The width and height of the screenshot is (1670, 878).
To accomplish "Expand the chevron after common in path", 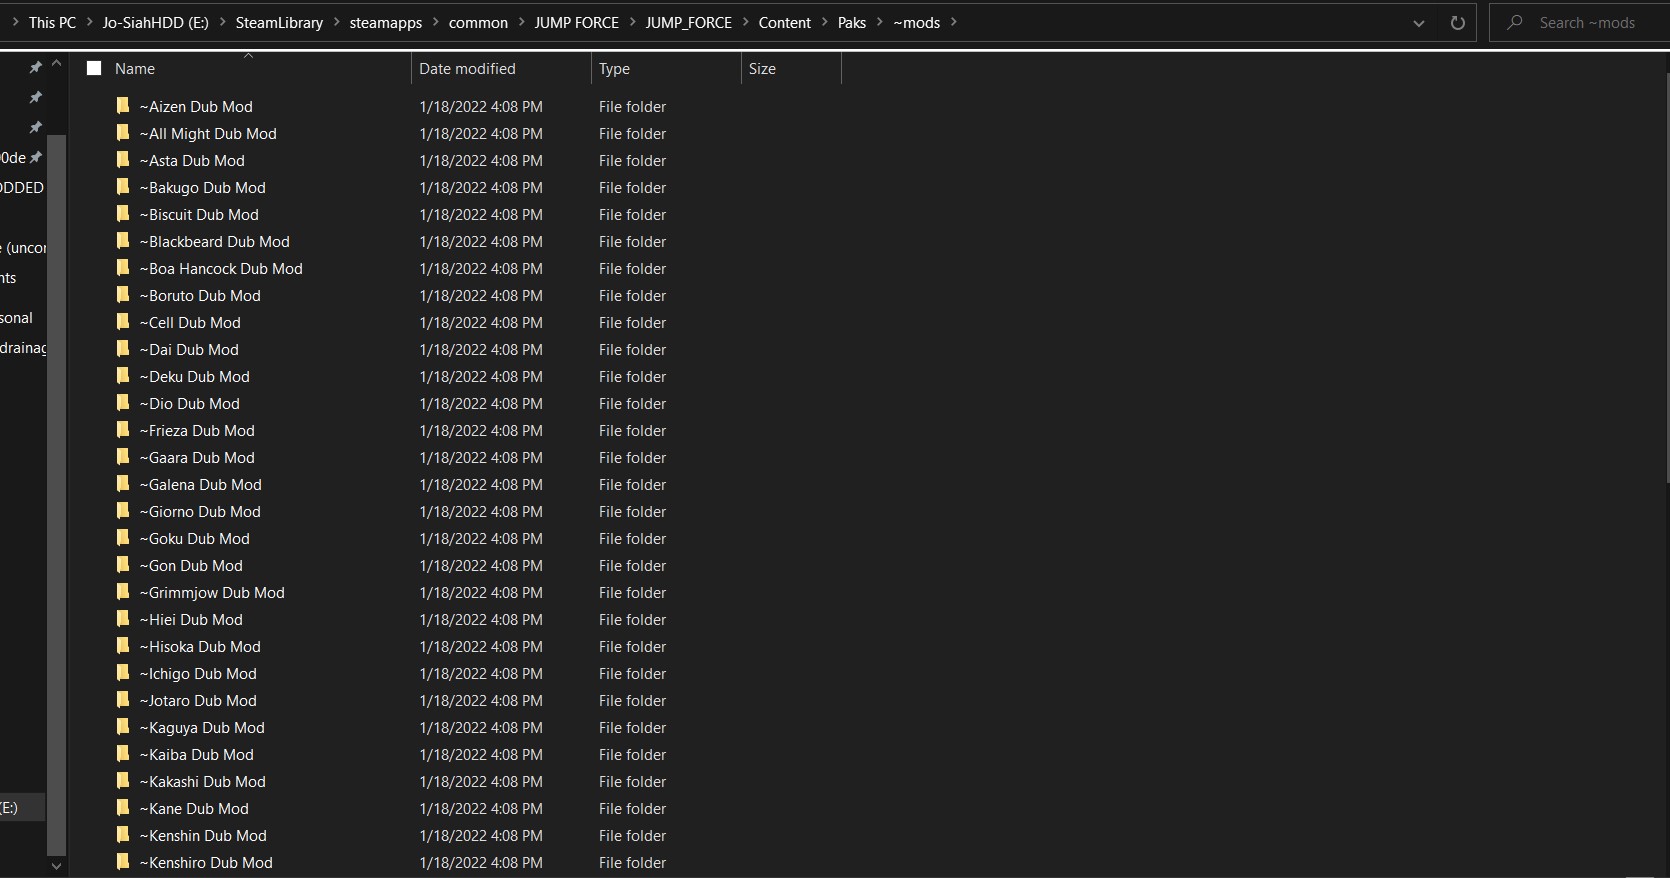I will (x=522, y=22).
